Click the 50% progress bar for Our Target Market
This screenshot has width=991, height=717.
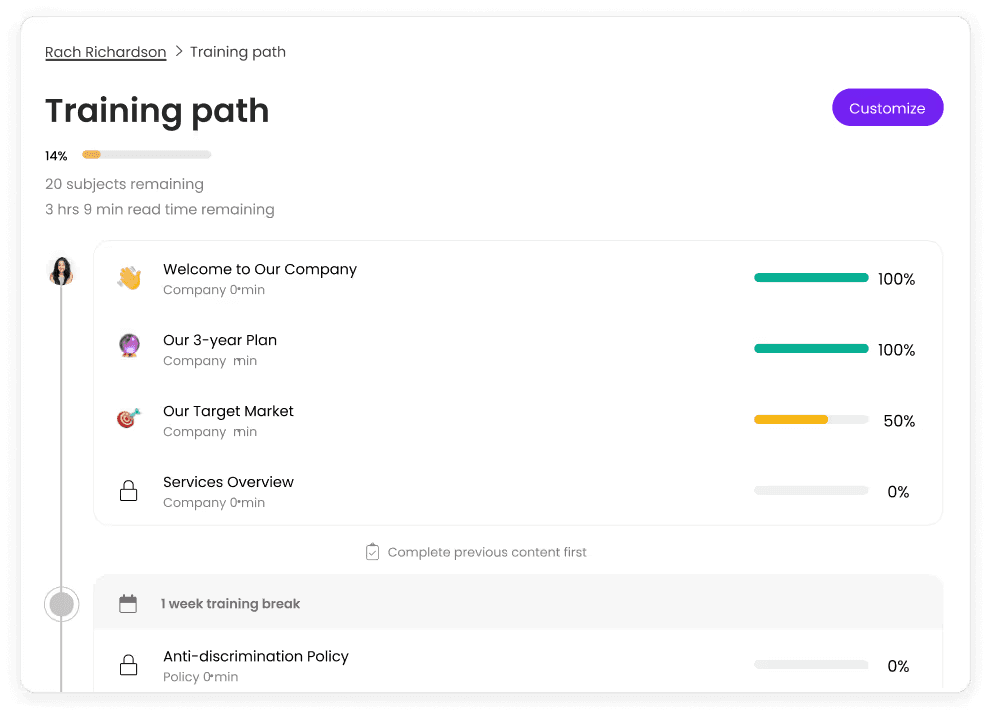(x=811, y=419)
